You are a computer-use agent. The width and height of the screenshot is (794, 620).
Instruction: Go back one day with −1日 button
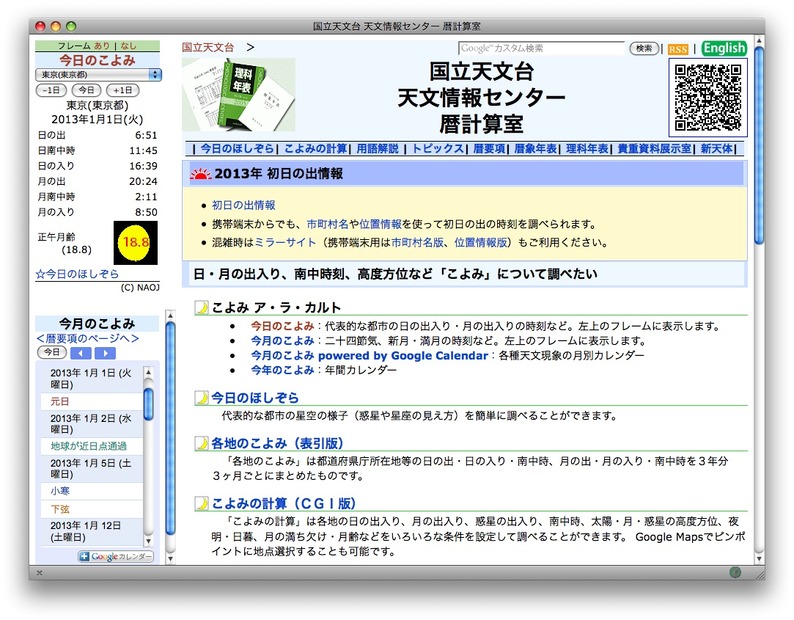(52, 90)
